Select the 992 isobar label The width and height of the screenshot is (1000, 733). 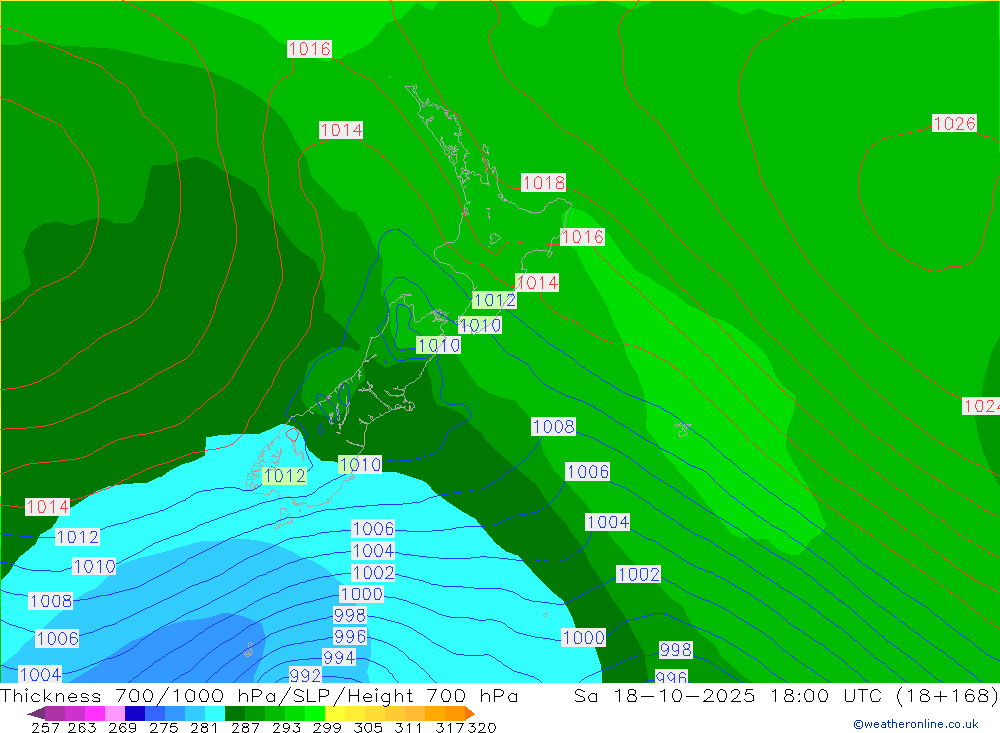pos(305,675)
